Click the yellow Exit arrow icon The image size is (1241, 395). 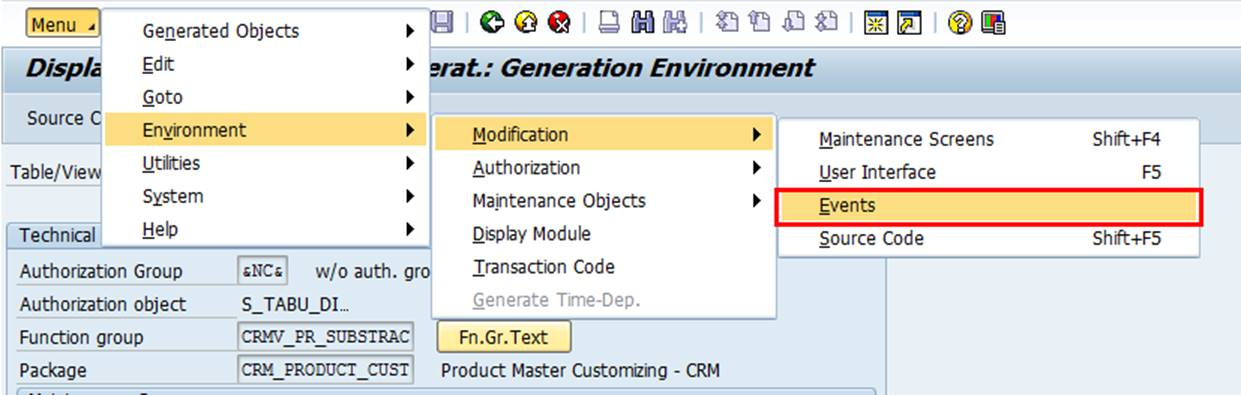pyautogui.click(x=526, y=23)
